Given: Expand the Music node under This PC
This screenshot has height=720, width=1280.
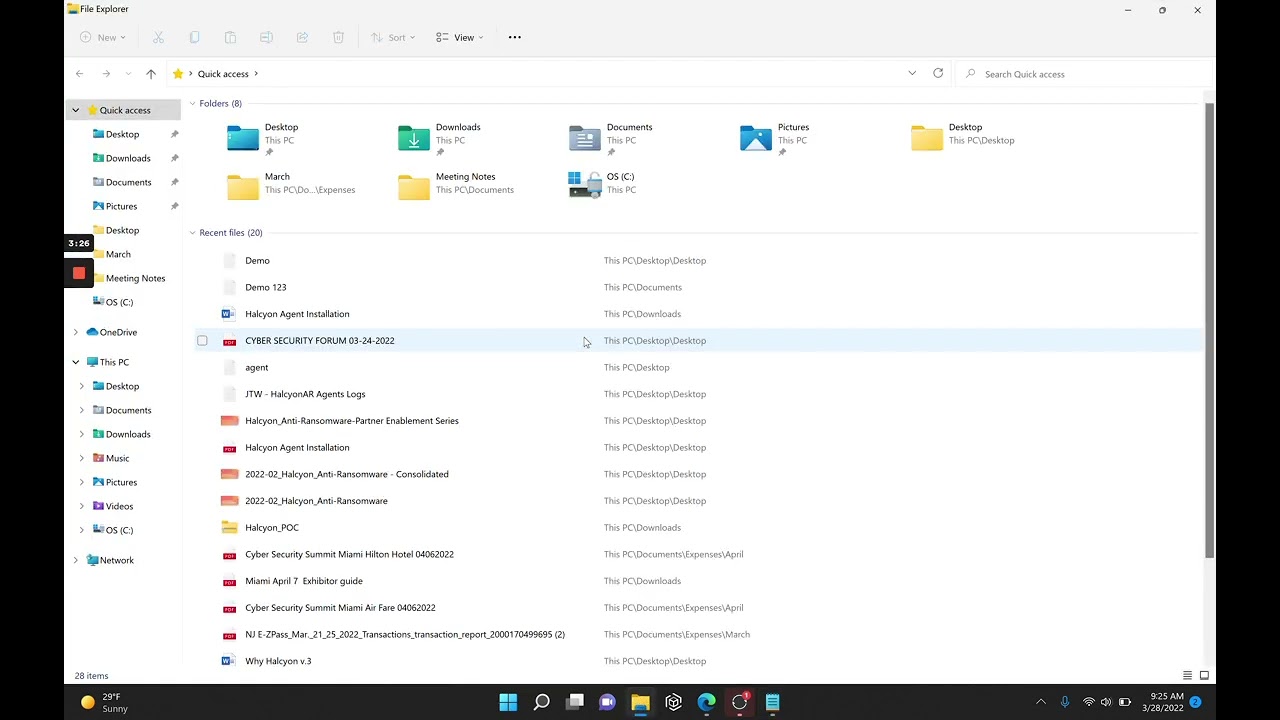Looking at the screenshot, I should coord(82,458).
